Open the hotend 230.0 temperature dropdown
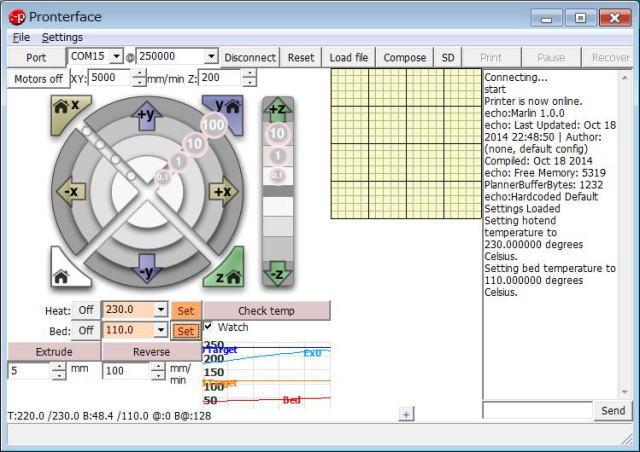640x452 pixels. tap(161, 310)
